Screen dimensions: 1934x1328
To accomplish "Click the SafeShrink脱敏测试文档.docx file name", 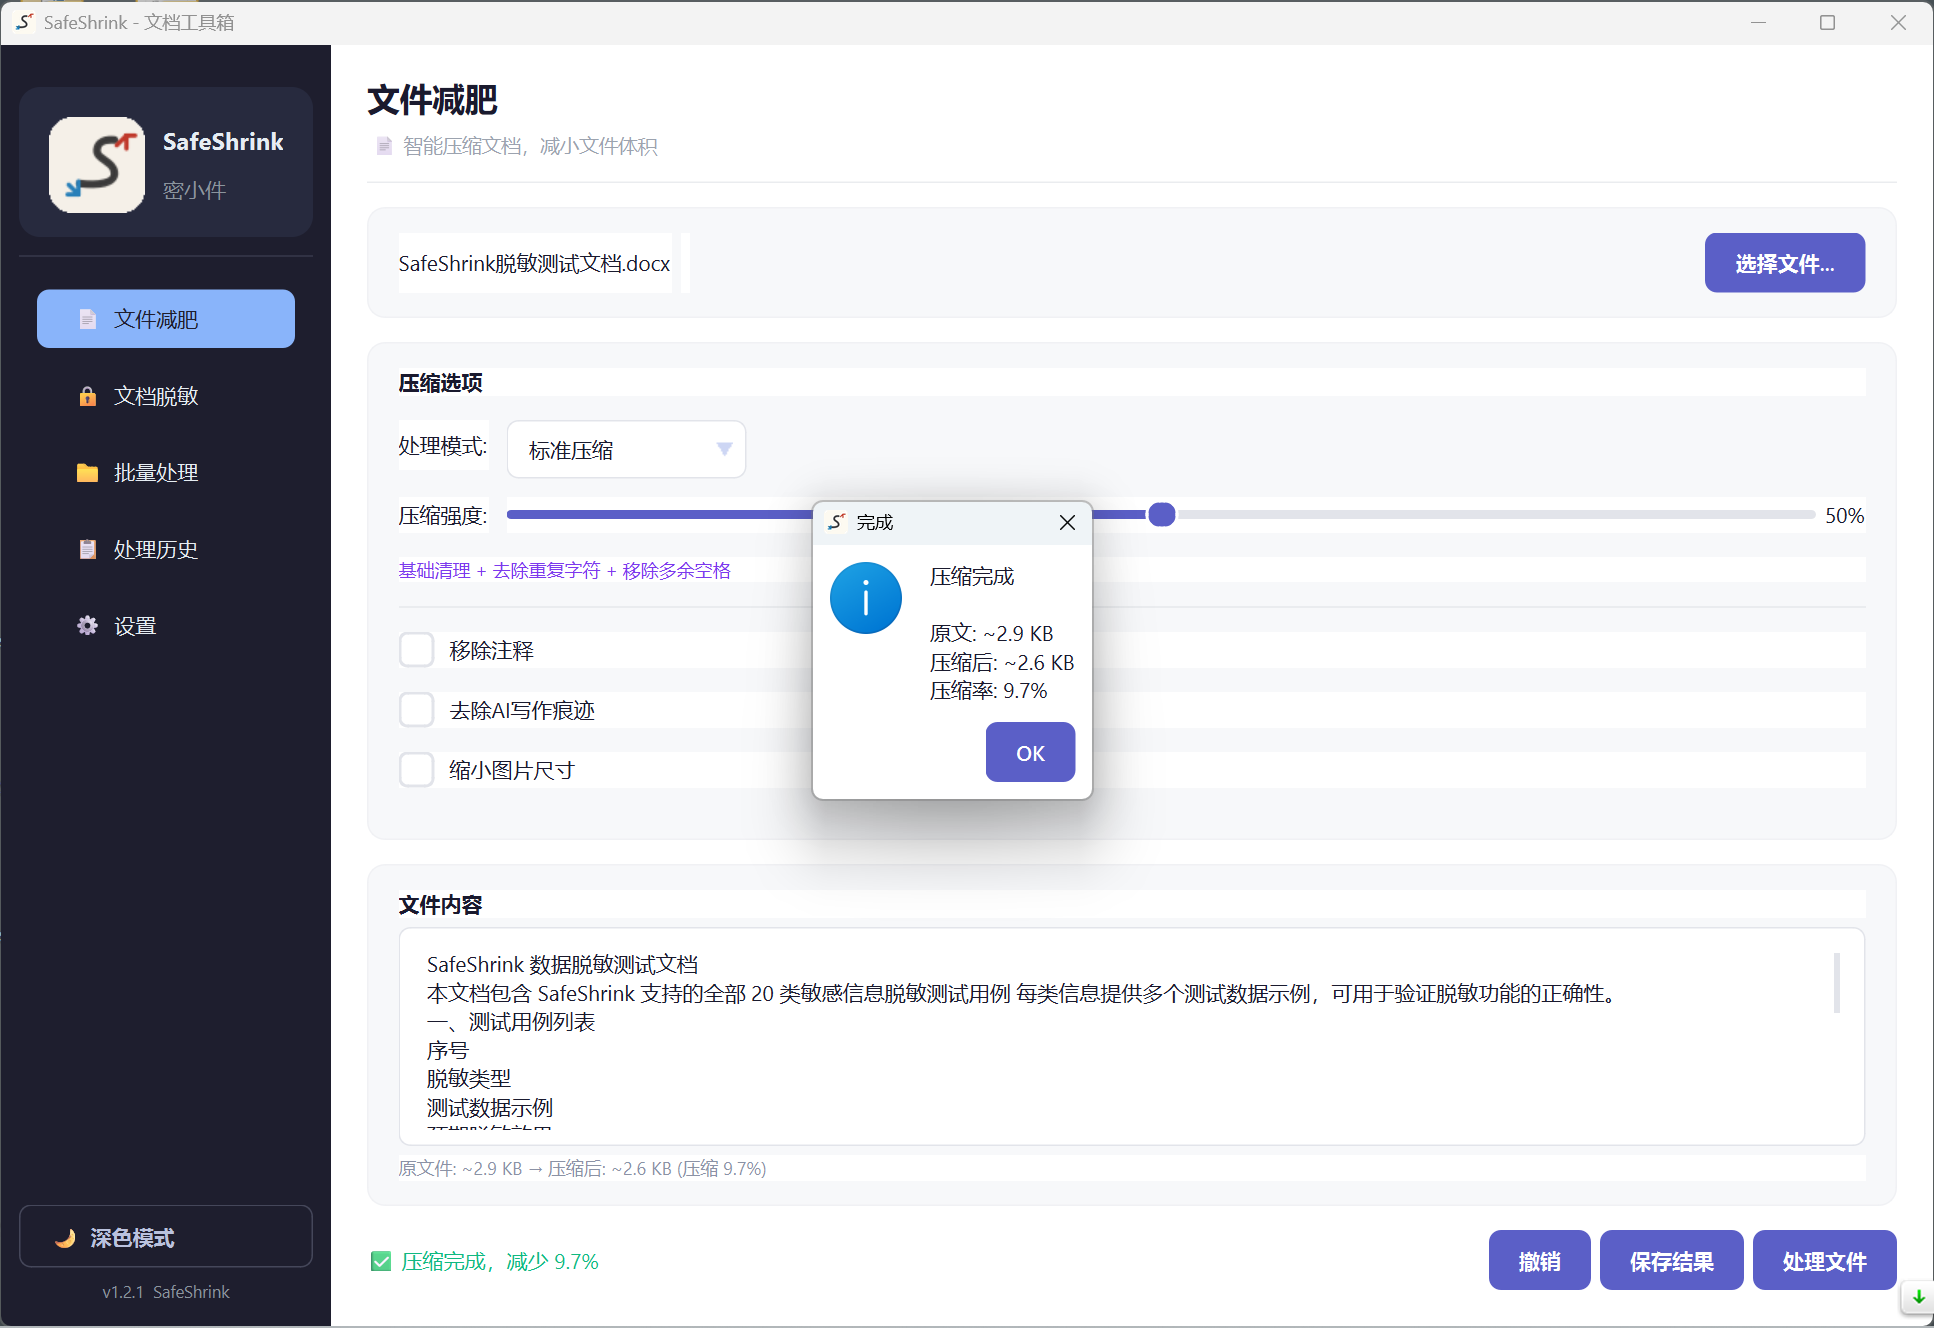I will pyautogui.click(x=534, y=263).
